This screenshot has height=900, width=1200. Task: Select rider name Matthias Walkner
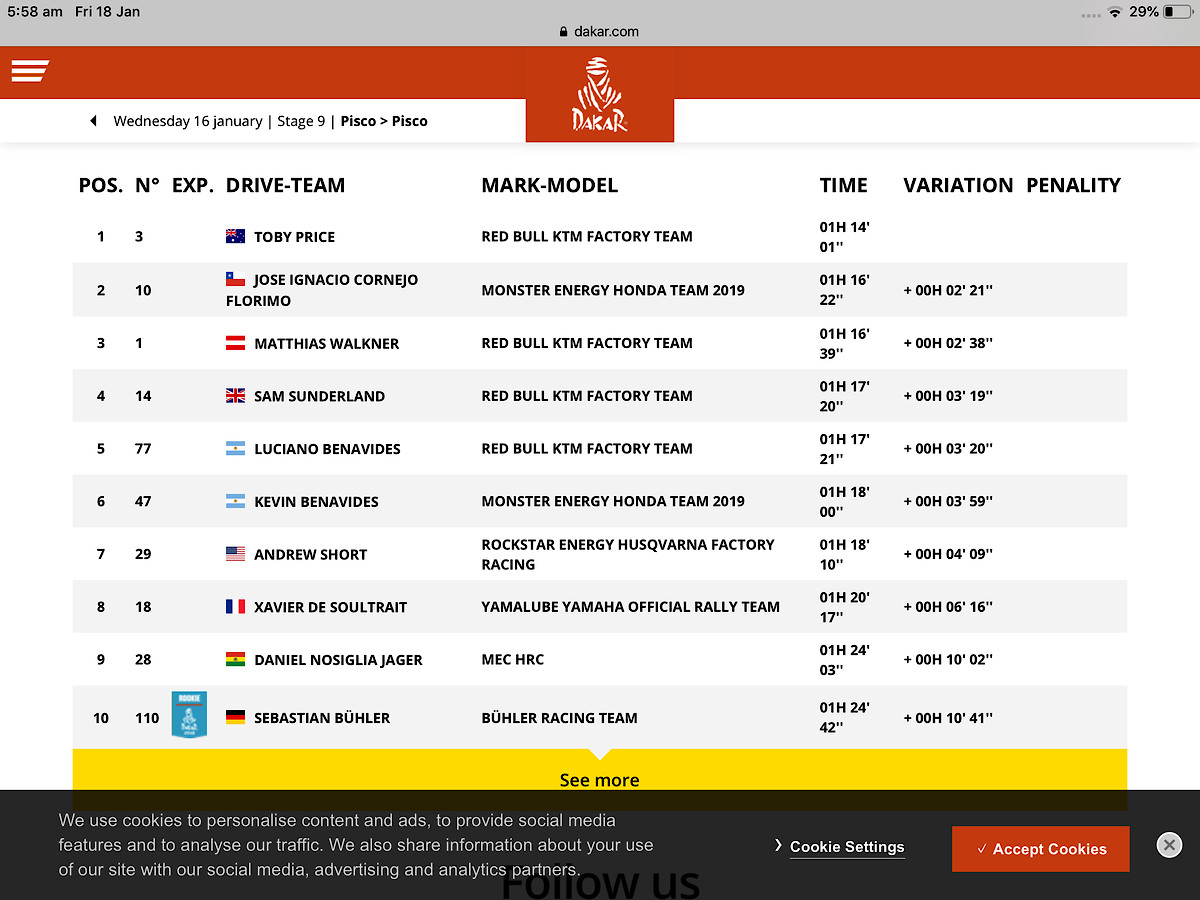[x=327, y=343]
